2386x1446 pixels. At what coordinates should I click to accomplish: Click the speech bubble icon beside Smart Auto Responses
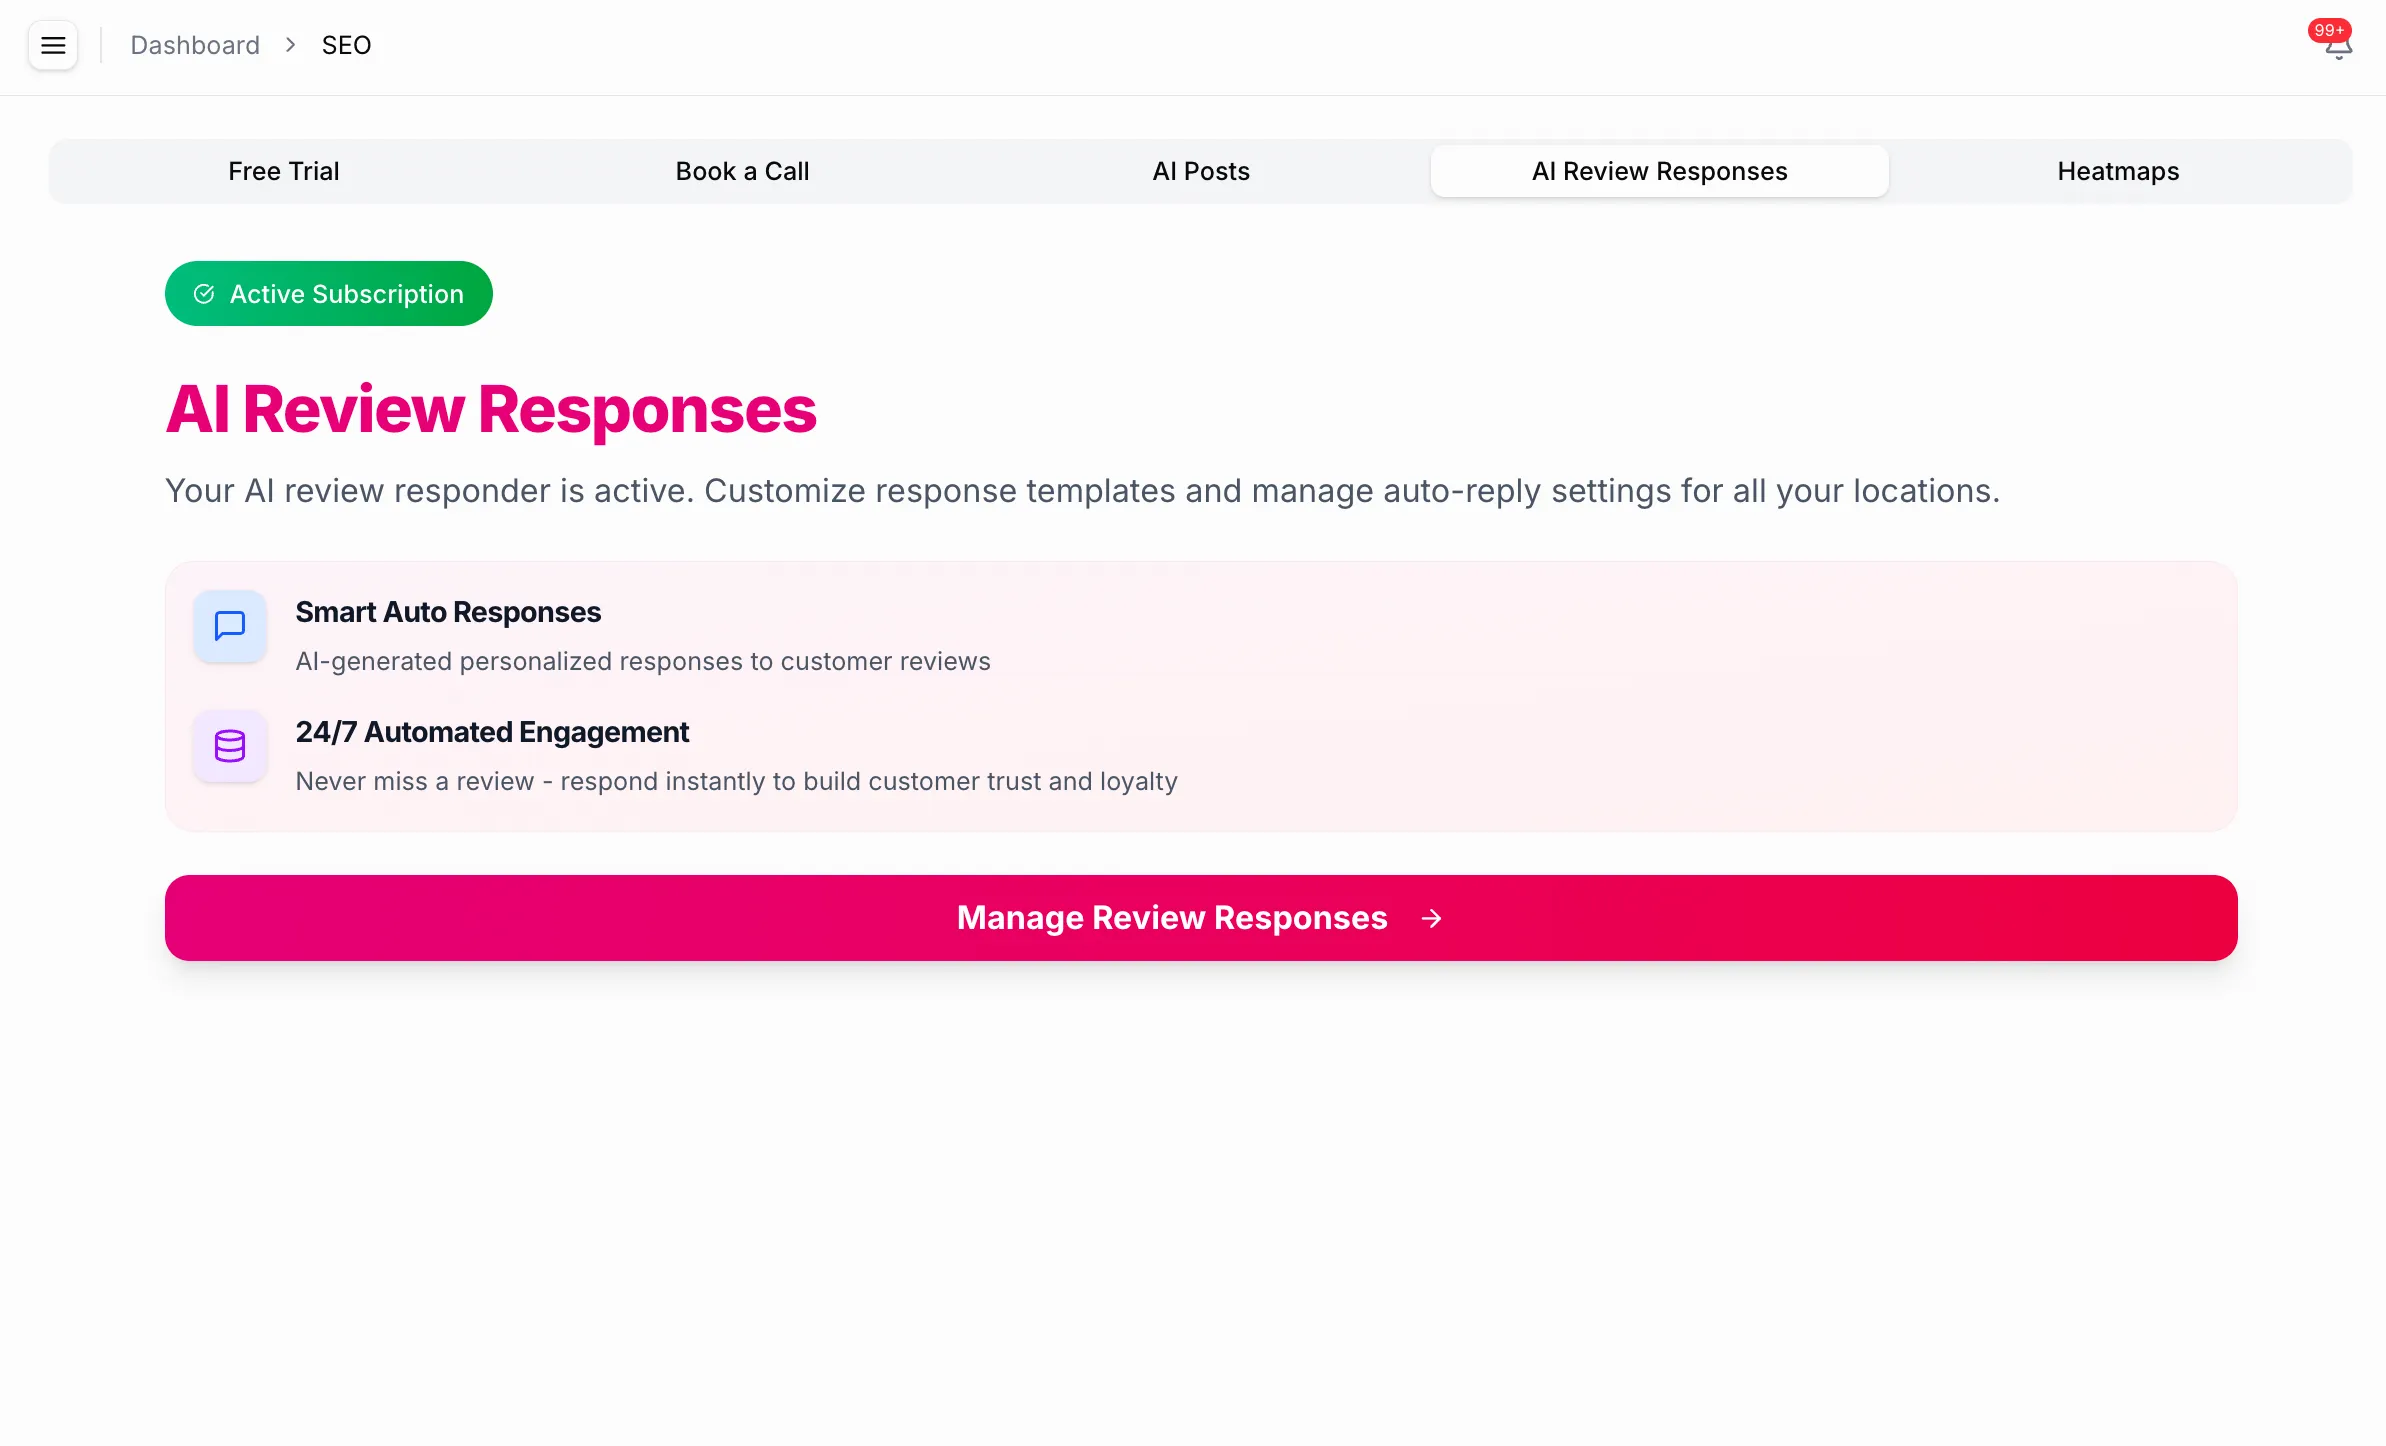(x=230, y=627)
